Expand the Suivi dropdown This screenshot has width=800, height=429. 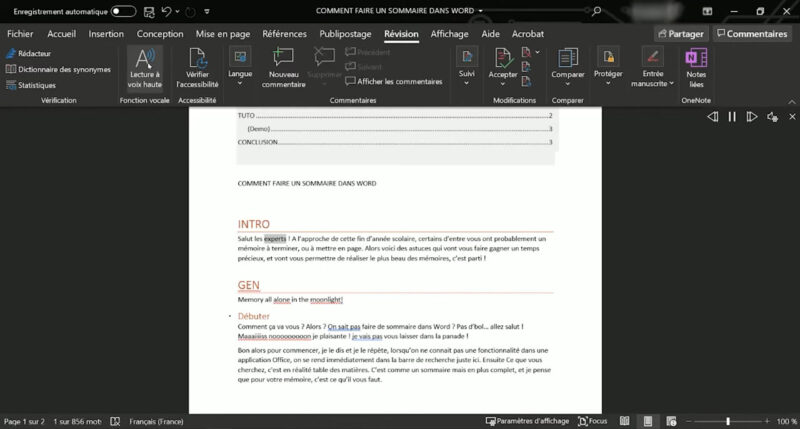tap(466, 82)
